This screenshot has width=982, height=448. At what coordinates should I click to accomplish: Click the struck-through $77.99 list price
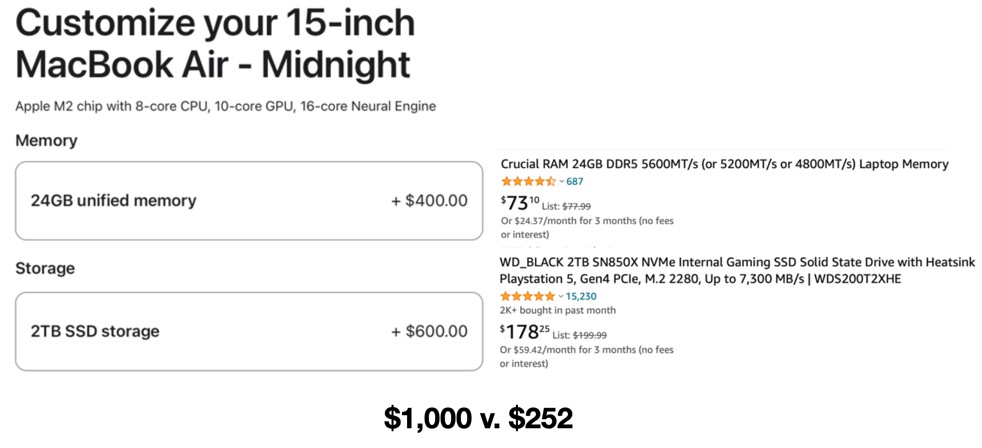coord(576,206)
